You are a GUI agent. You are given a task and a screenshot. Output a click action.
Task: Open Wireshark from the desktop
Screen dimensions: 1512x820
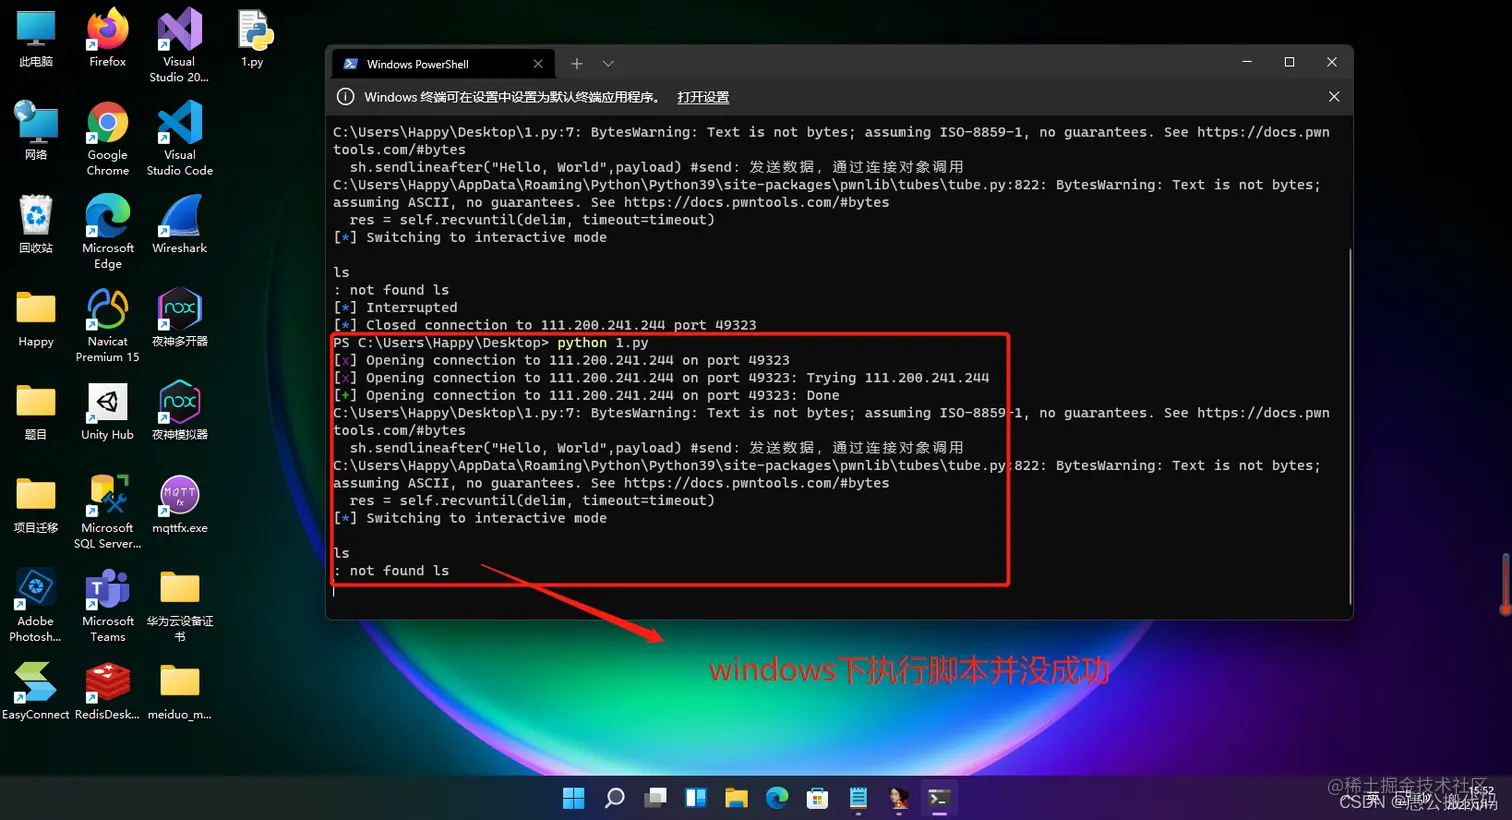180,225
